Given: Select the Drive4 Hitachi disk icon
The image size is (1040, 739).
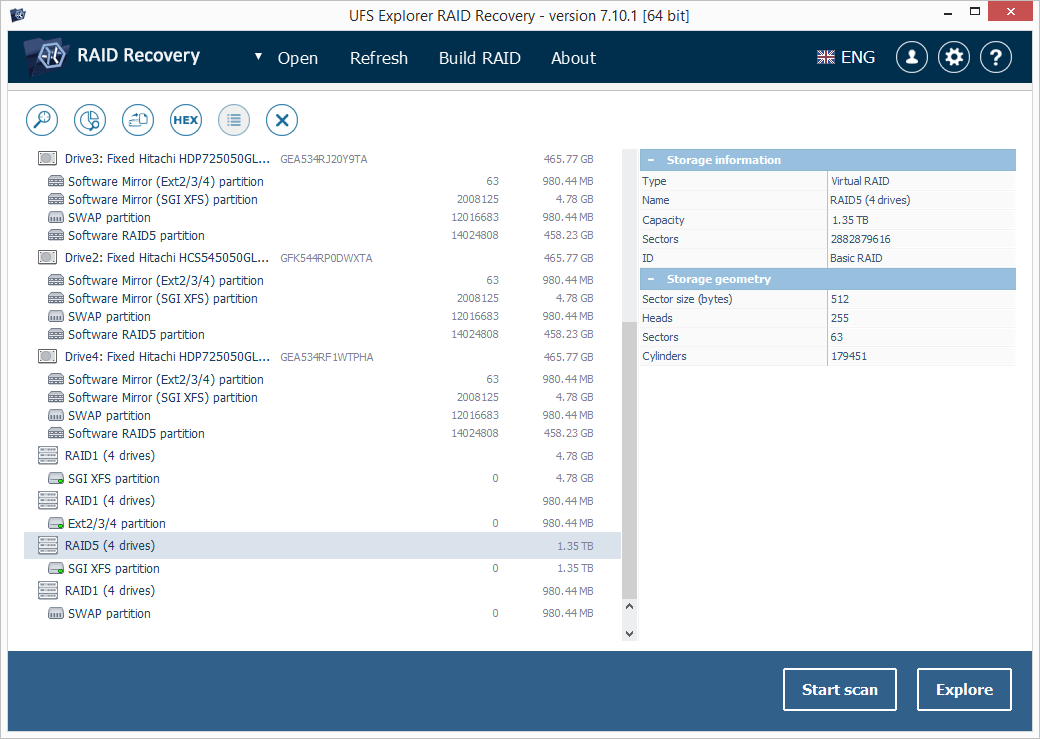Looking at the screenshot, I should [47, 357].
